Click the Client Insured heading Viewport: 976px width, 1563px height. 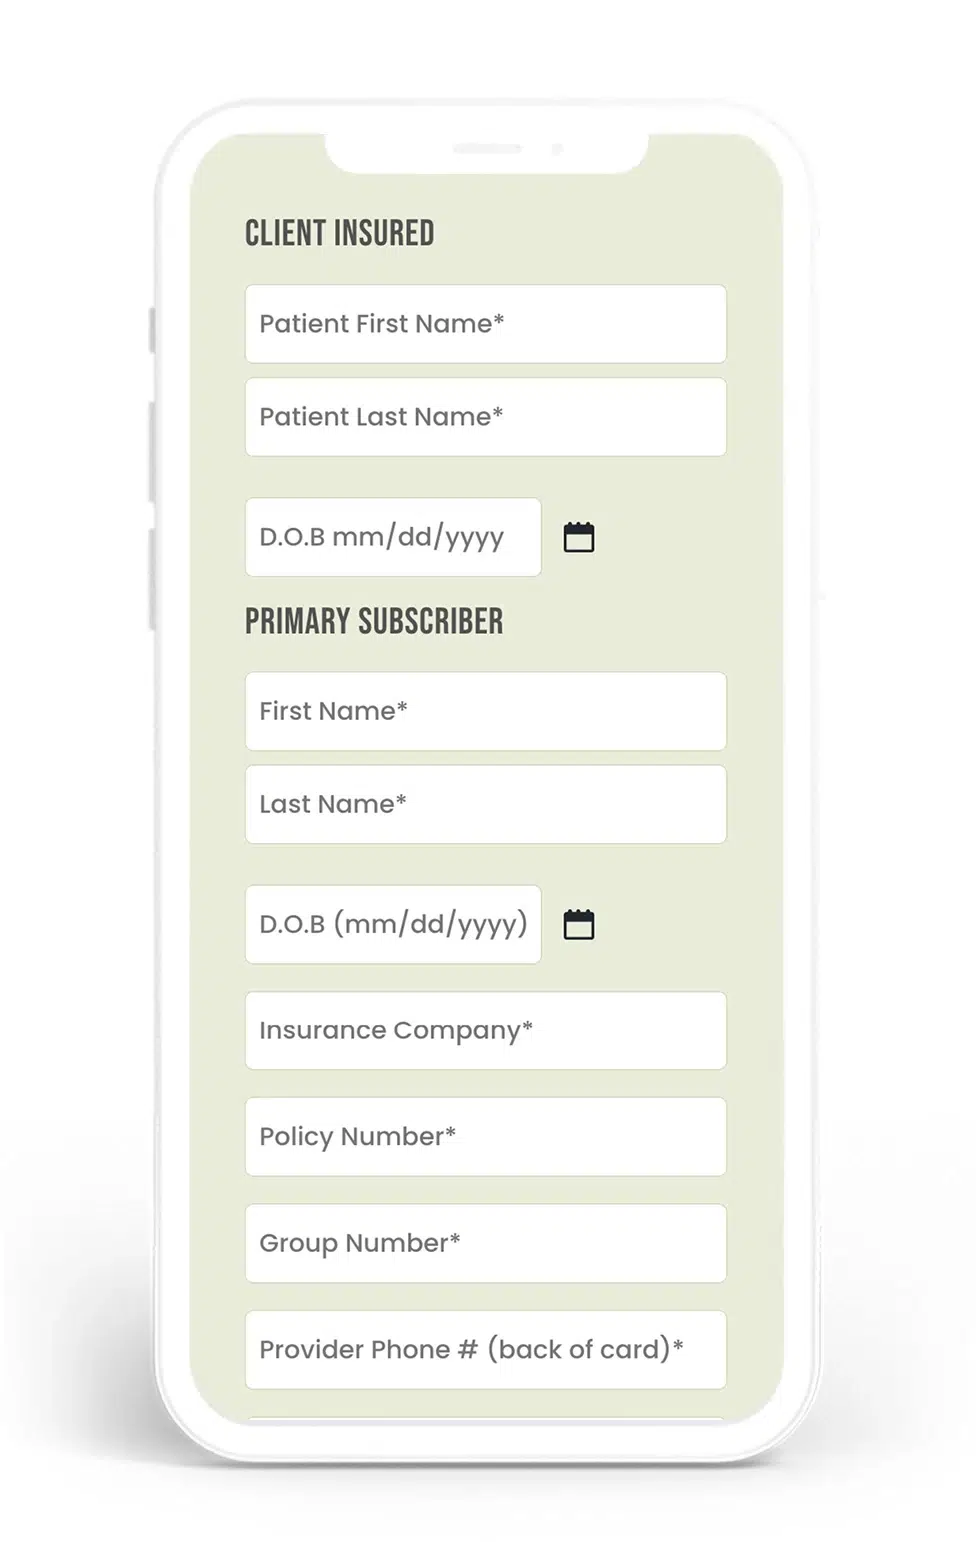[340, 233]
